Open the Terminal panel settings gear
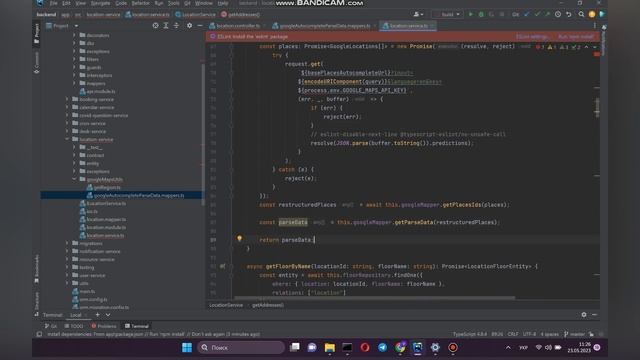640x360 pixels. point(584,315)
